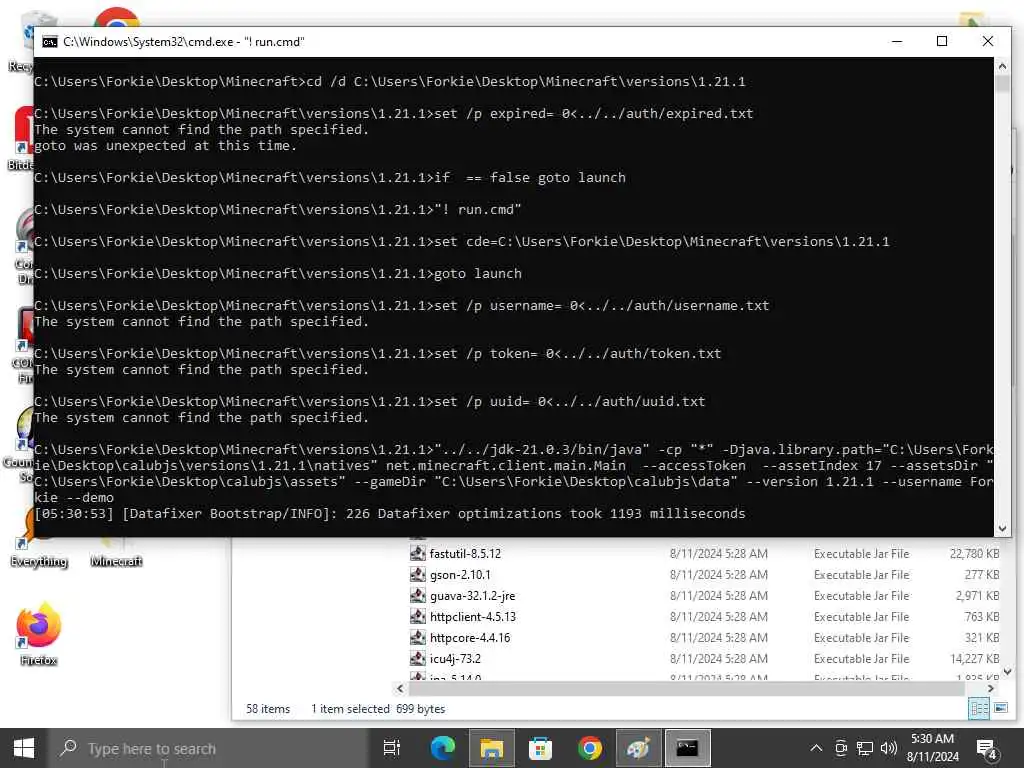This screenshot has width=1024, height=768.
Task: Open the Windows Start menu
Action: pos(24,748)
